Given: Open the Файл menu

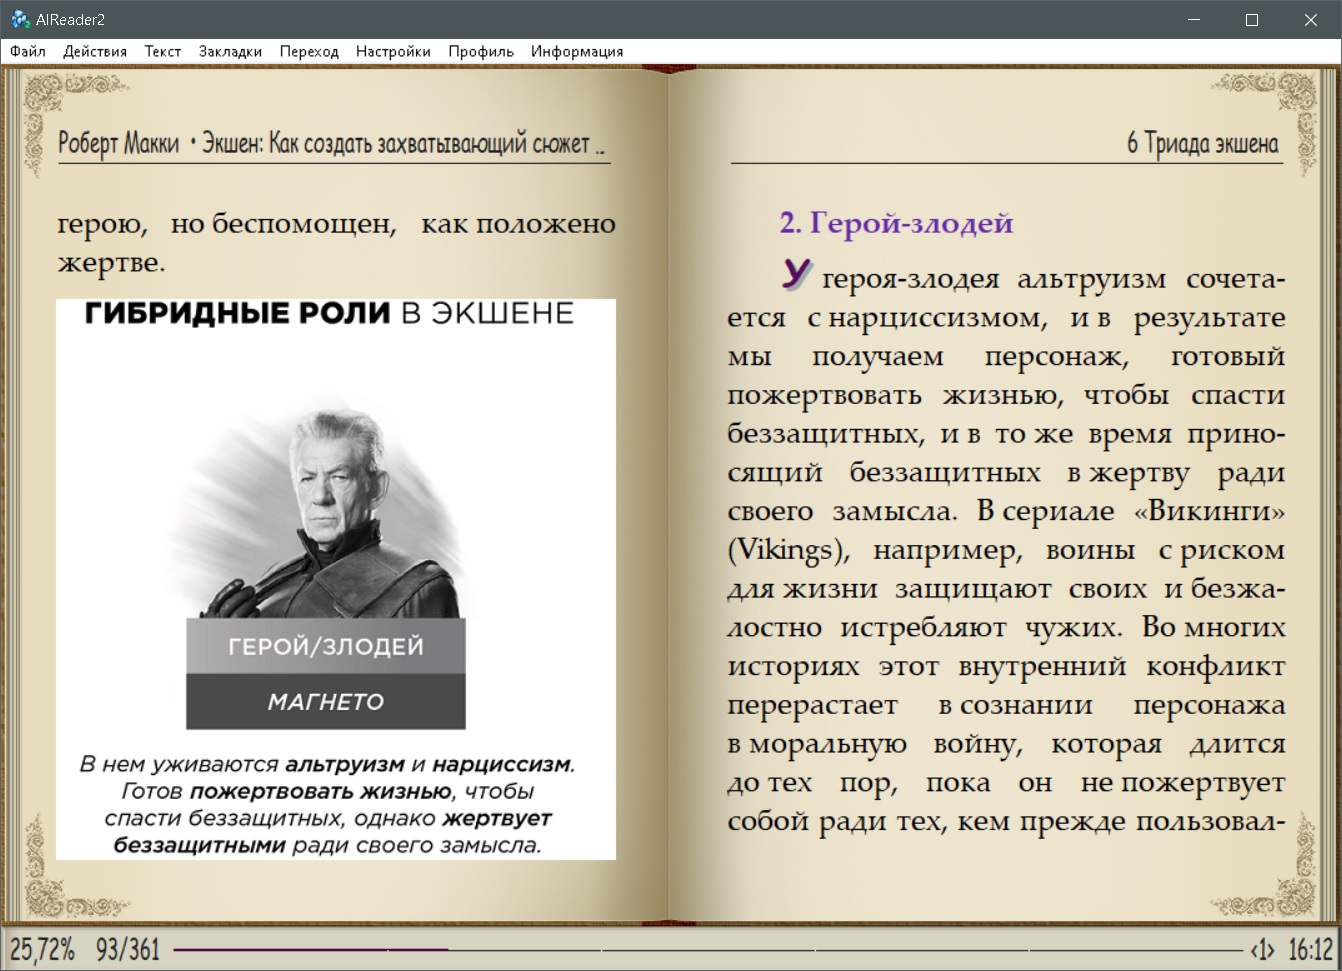Looking at the screenshot, I should tap(28, 51).
